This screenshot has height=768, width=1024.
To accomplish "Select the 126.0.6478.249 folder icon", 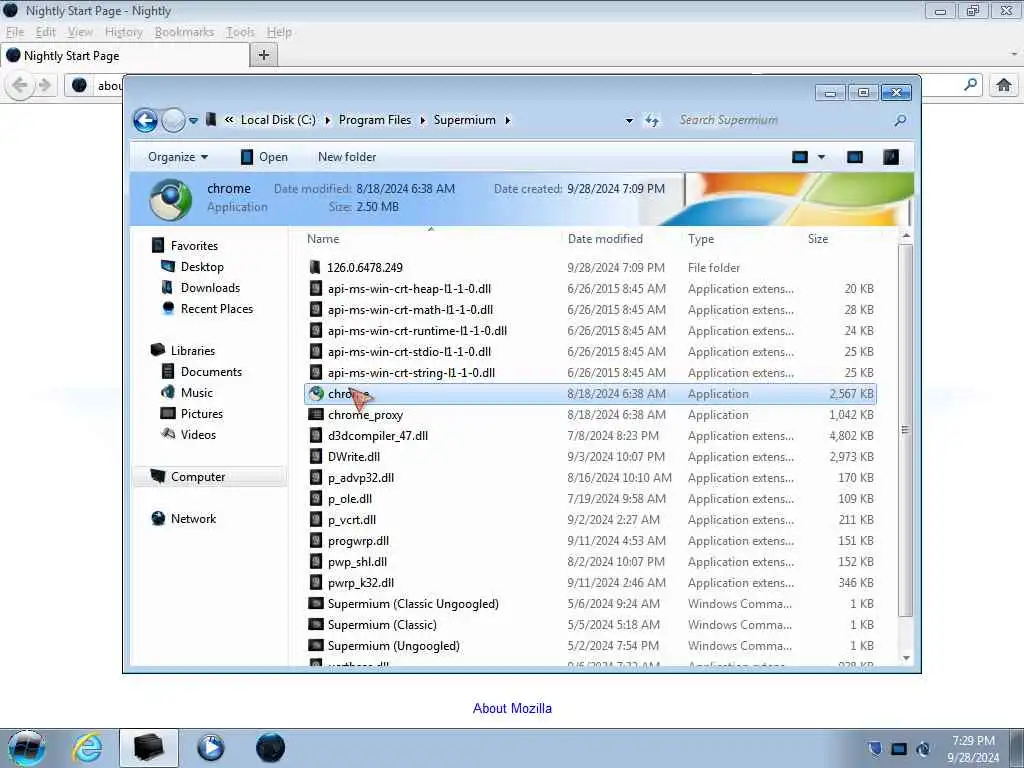I will pos(315,267).
